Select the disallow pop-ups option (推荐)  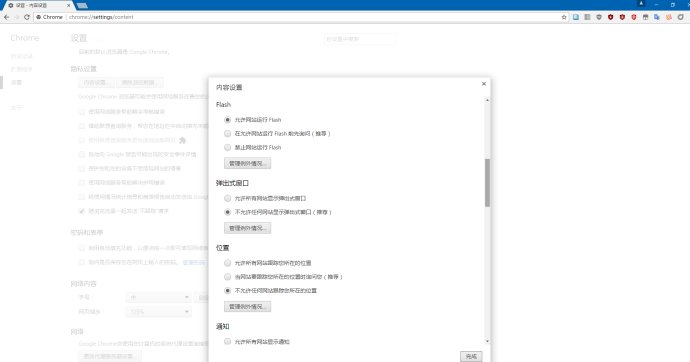[228, 212]
